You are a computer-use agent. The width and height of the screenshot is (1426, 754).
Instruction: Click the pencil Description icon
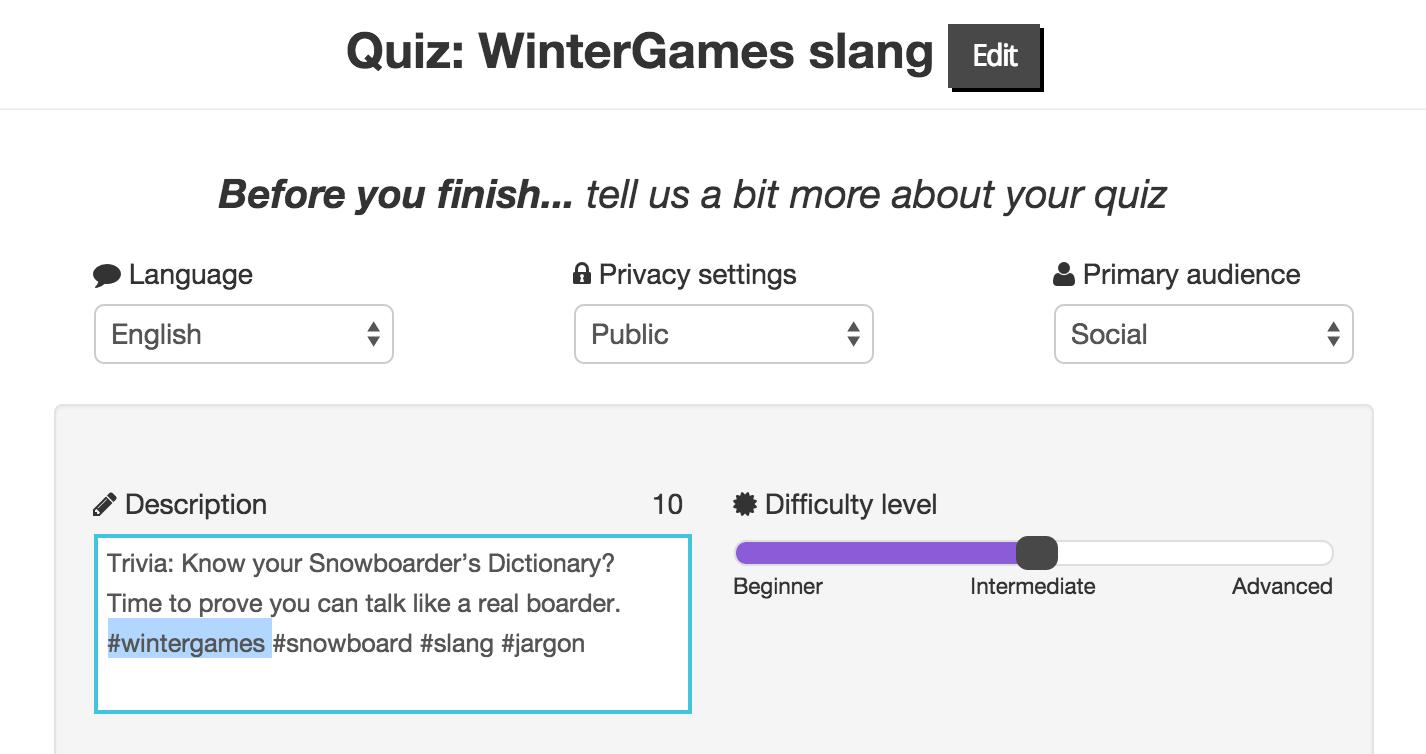tap(104, 505)
